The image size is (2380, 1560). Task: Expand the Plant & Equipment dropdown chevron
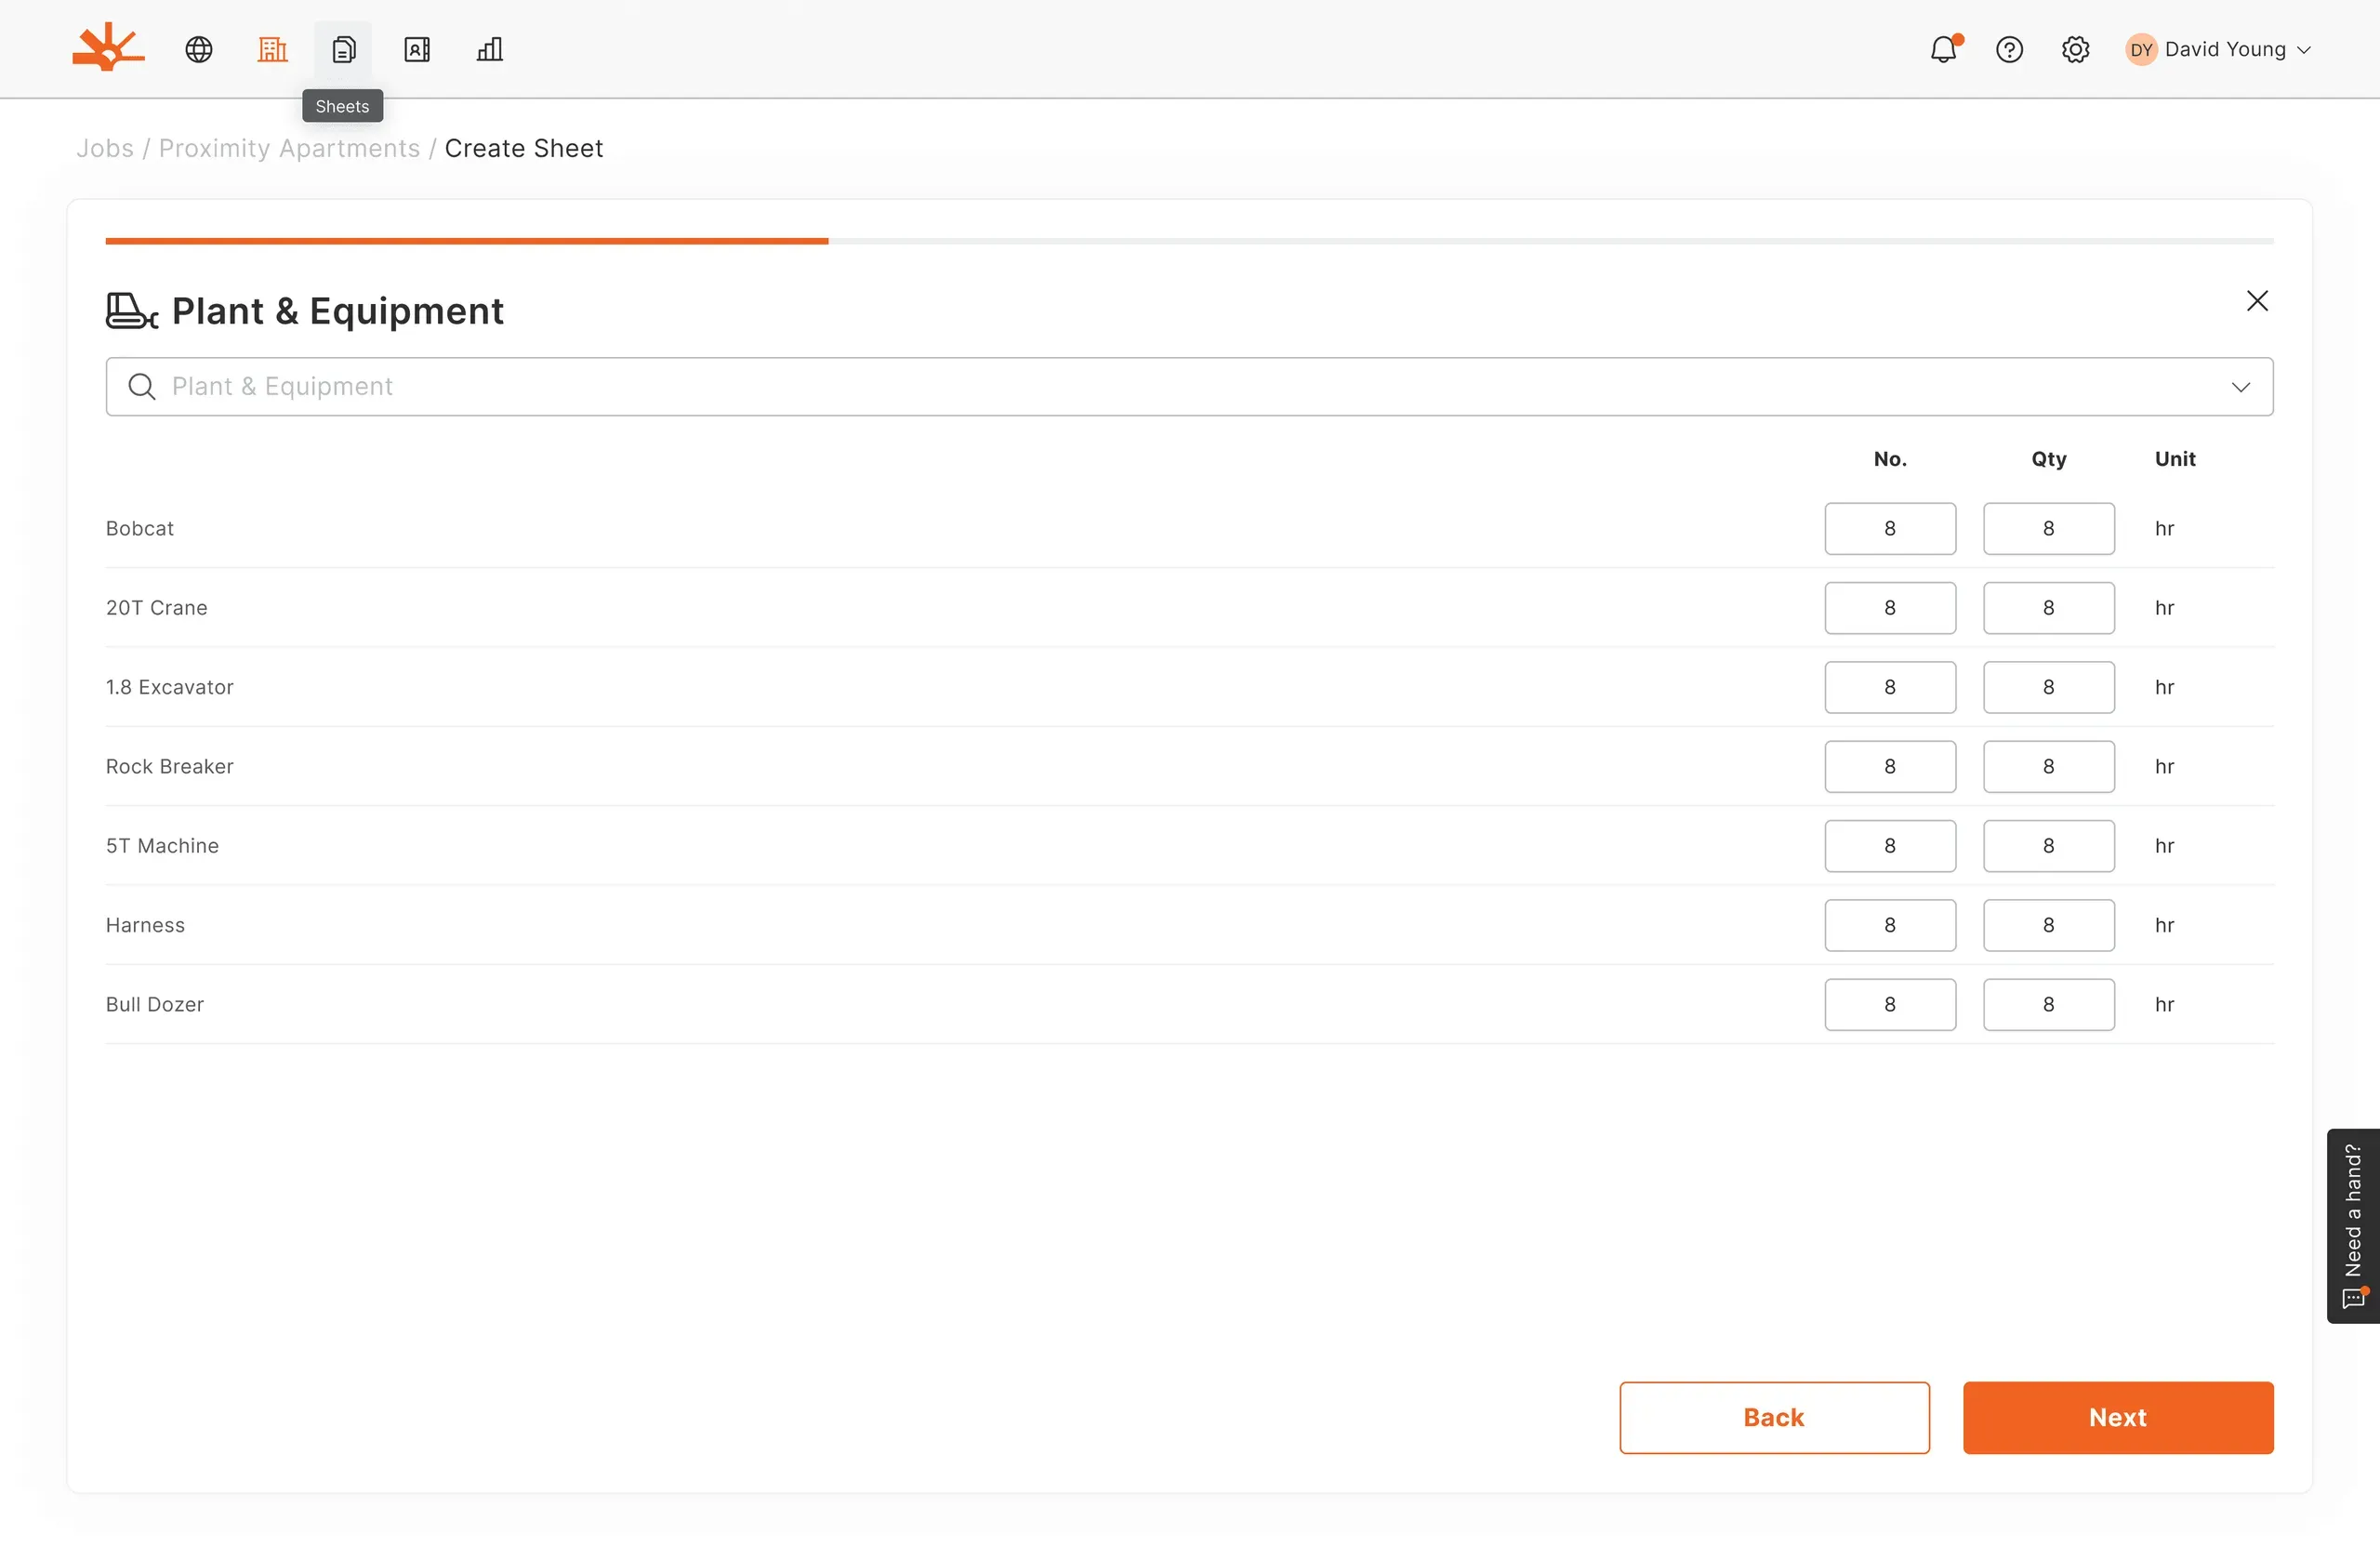coord(2240,387)
